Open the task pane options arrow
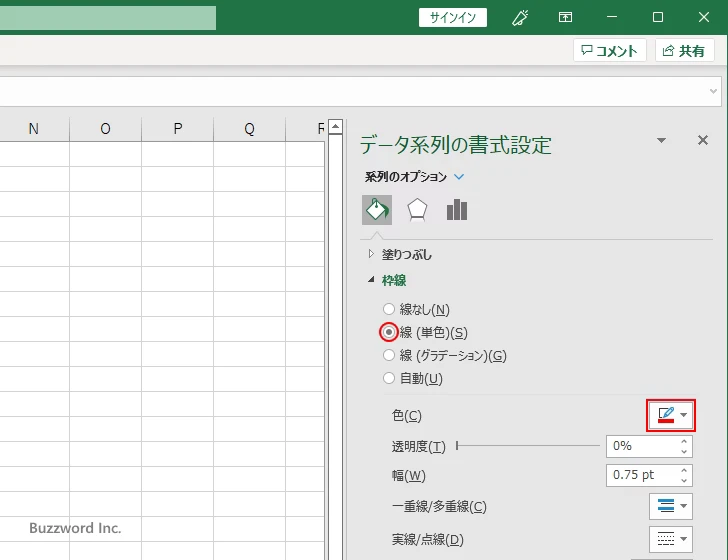The width and height of the screenshot is (728, 560). (x=662, y=140)
